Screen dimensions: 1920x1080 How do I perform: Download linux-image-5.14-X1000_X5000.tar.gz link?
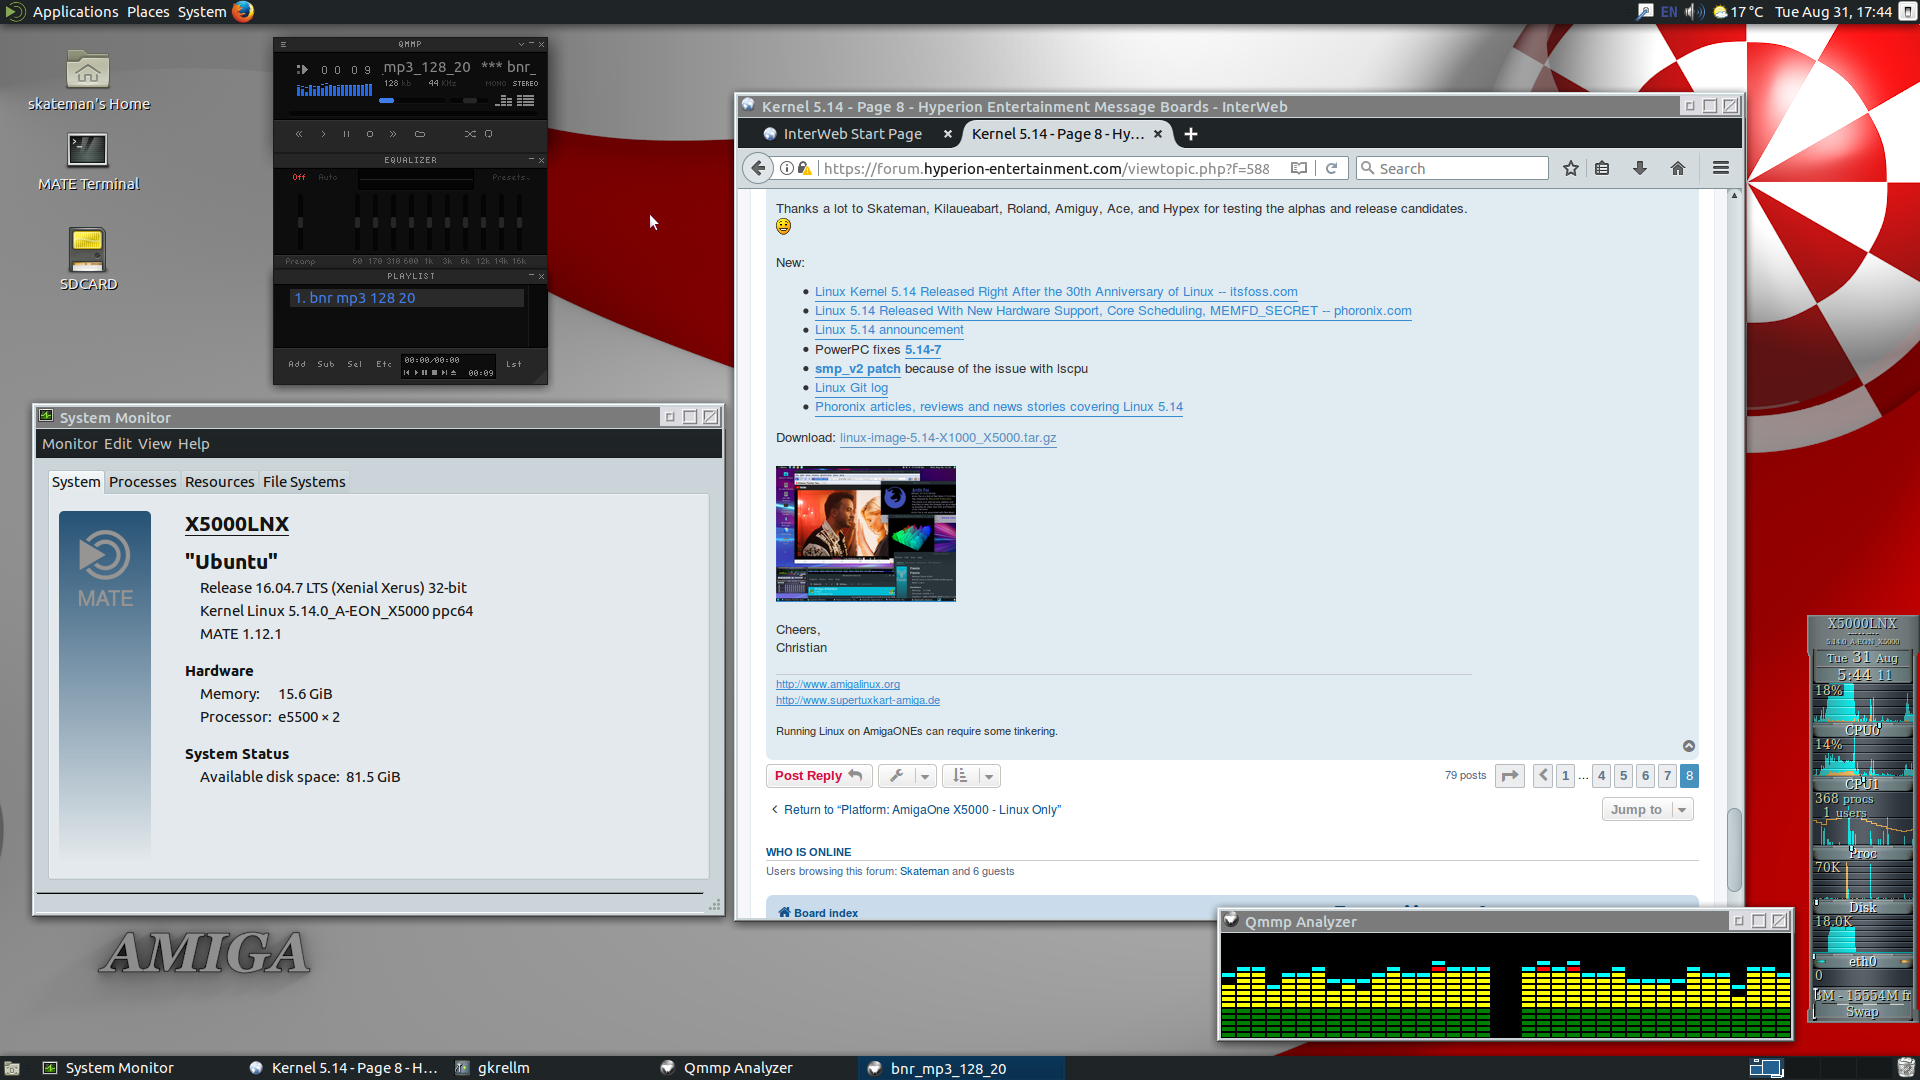[x=948, y=438]
